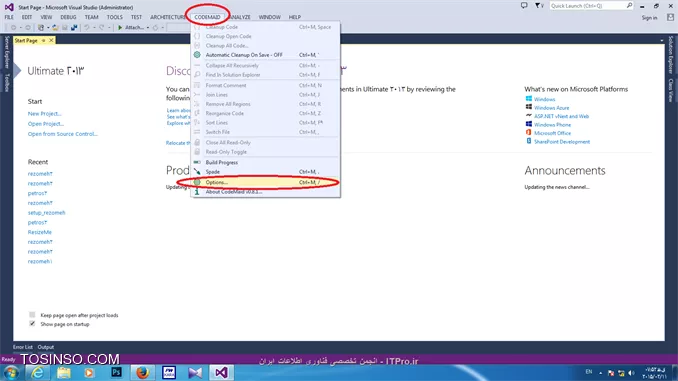Open the VIEW menu
Image resolution: width=678 pixels, height=381 pixels.
tap(46, 17)
